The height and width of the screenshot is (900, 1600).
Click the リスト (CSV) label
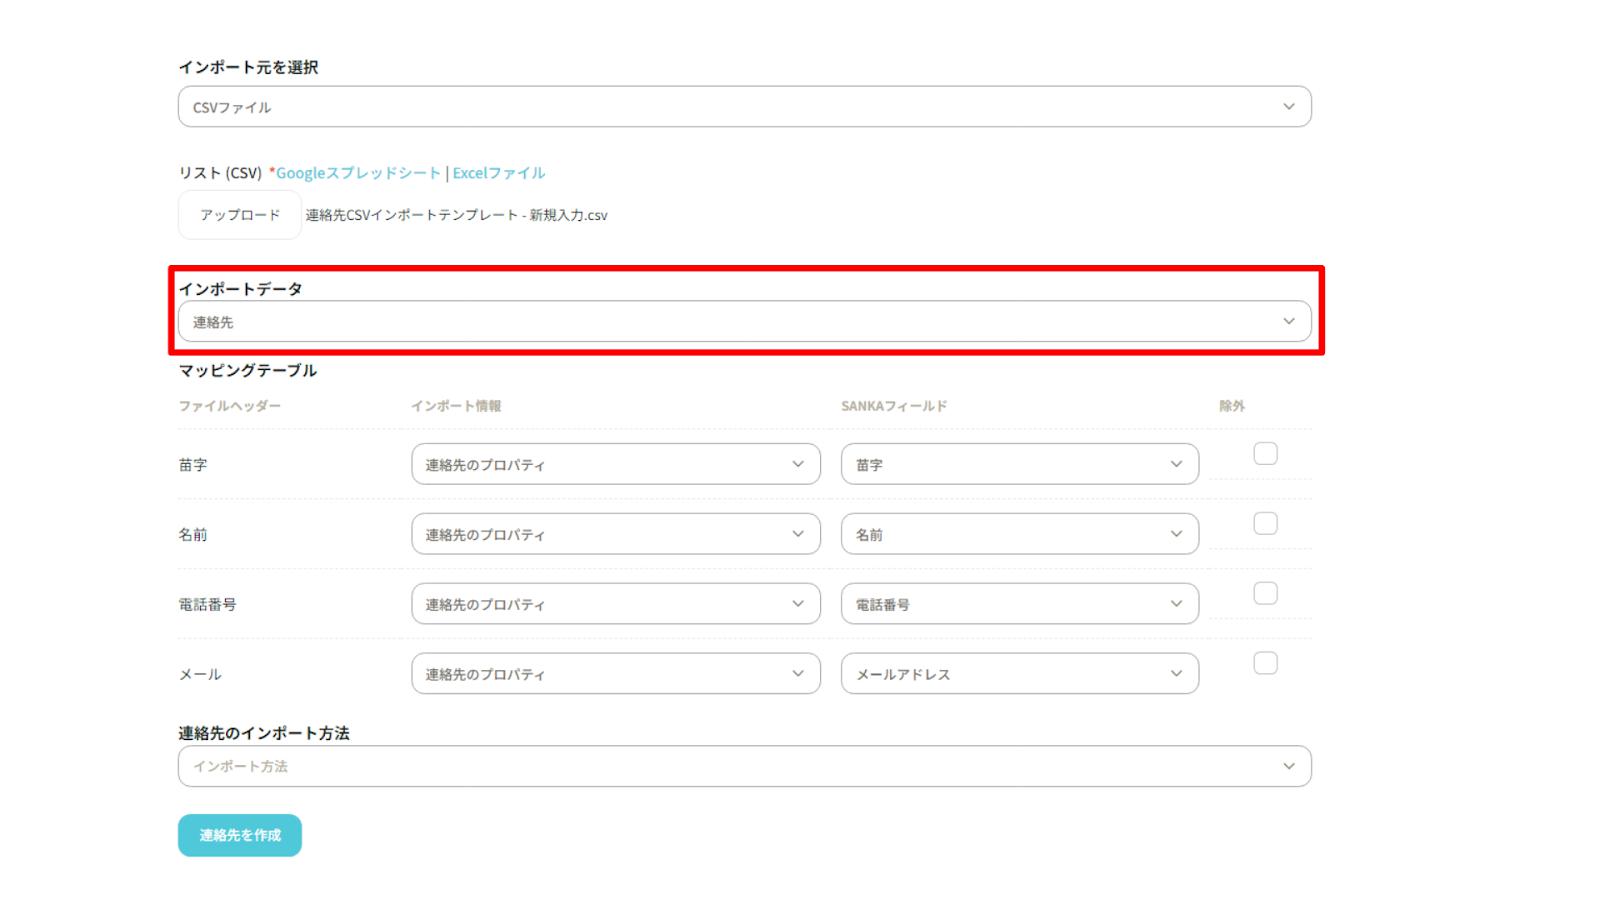(x=220, y=173)
